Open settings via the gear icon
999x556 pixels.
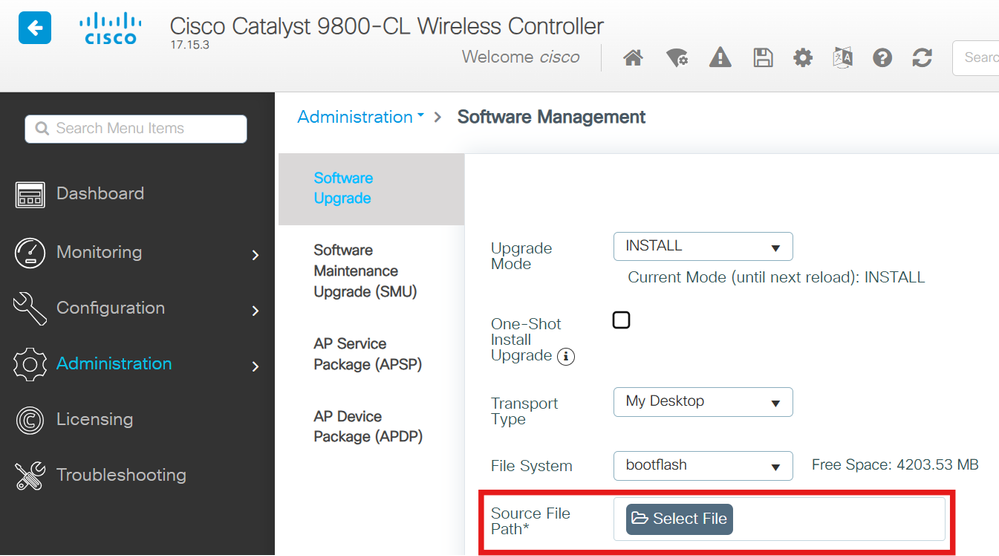pyautogui.click(x=803, y=58)
